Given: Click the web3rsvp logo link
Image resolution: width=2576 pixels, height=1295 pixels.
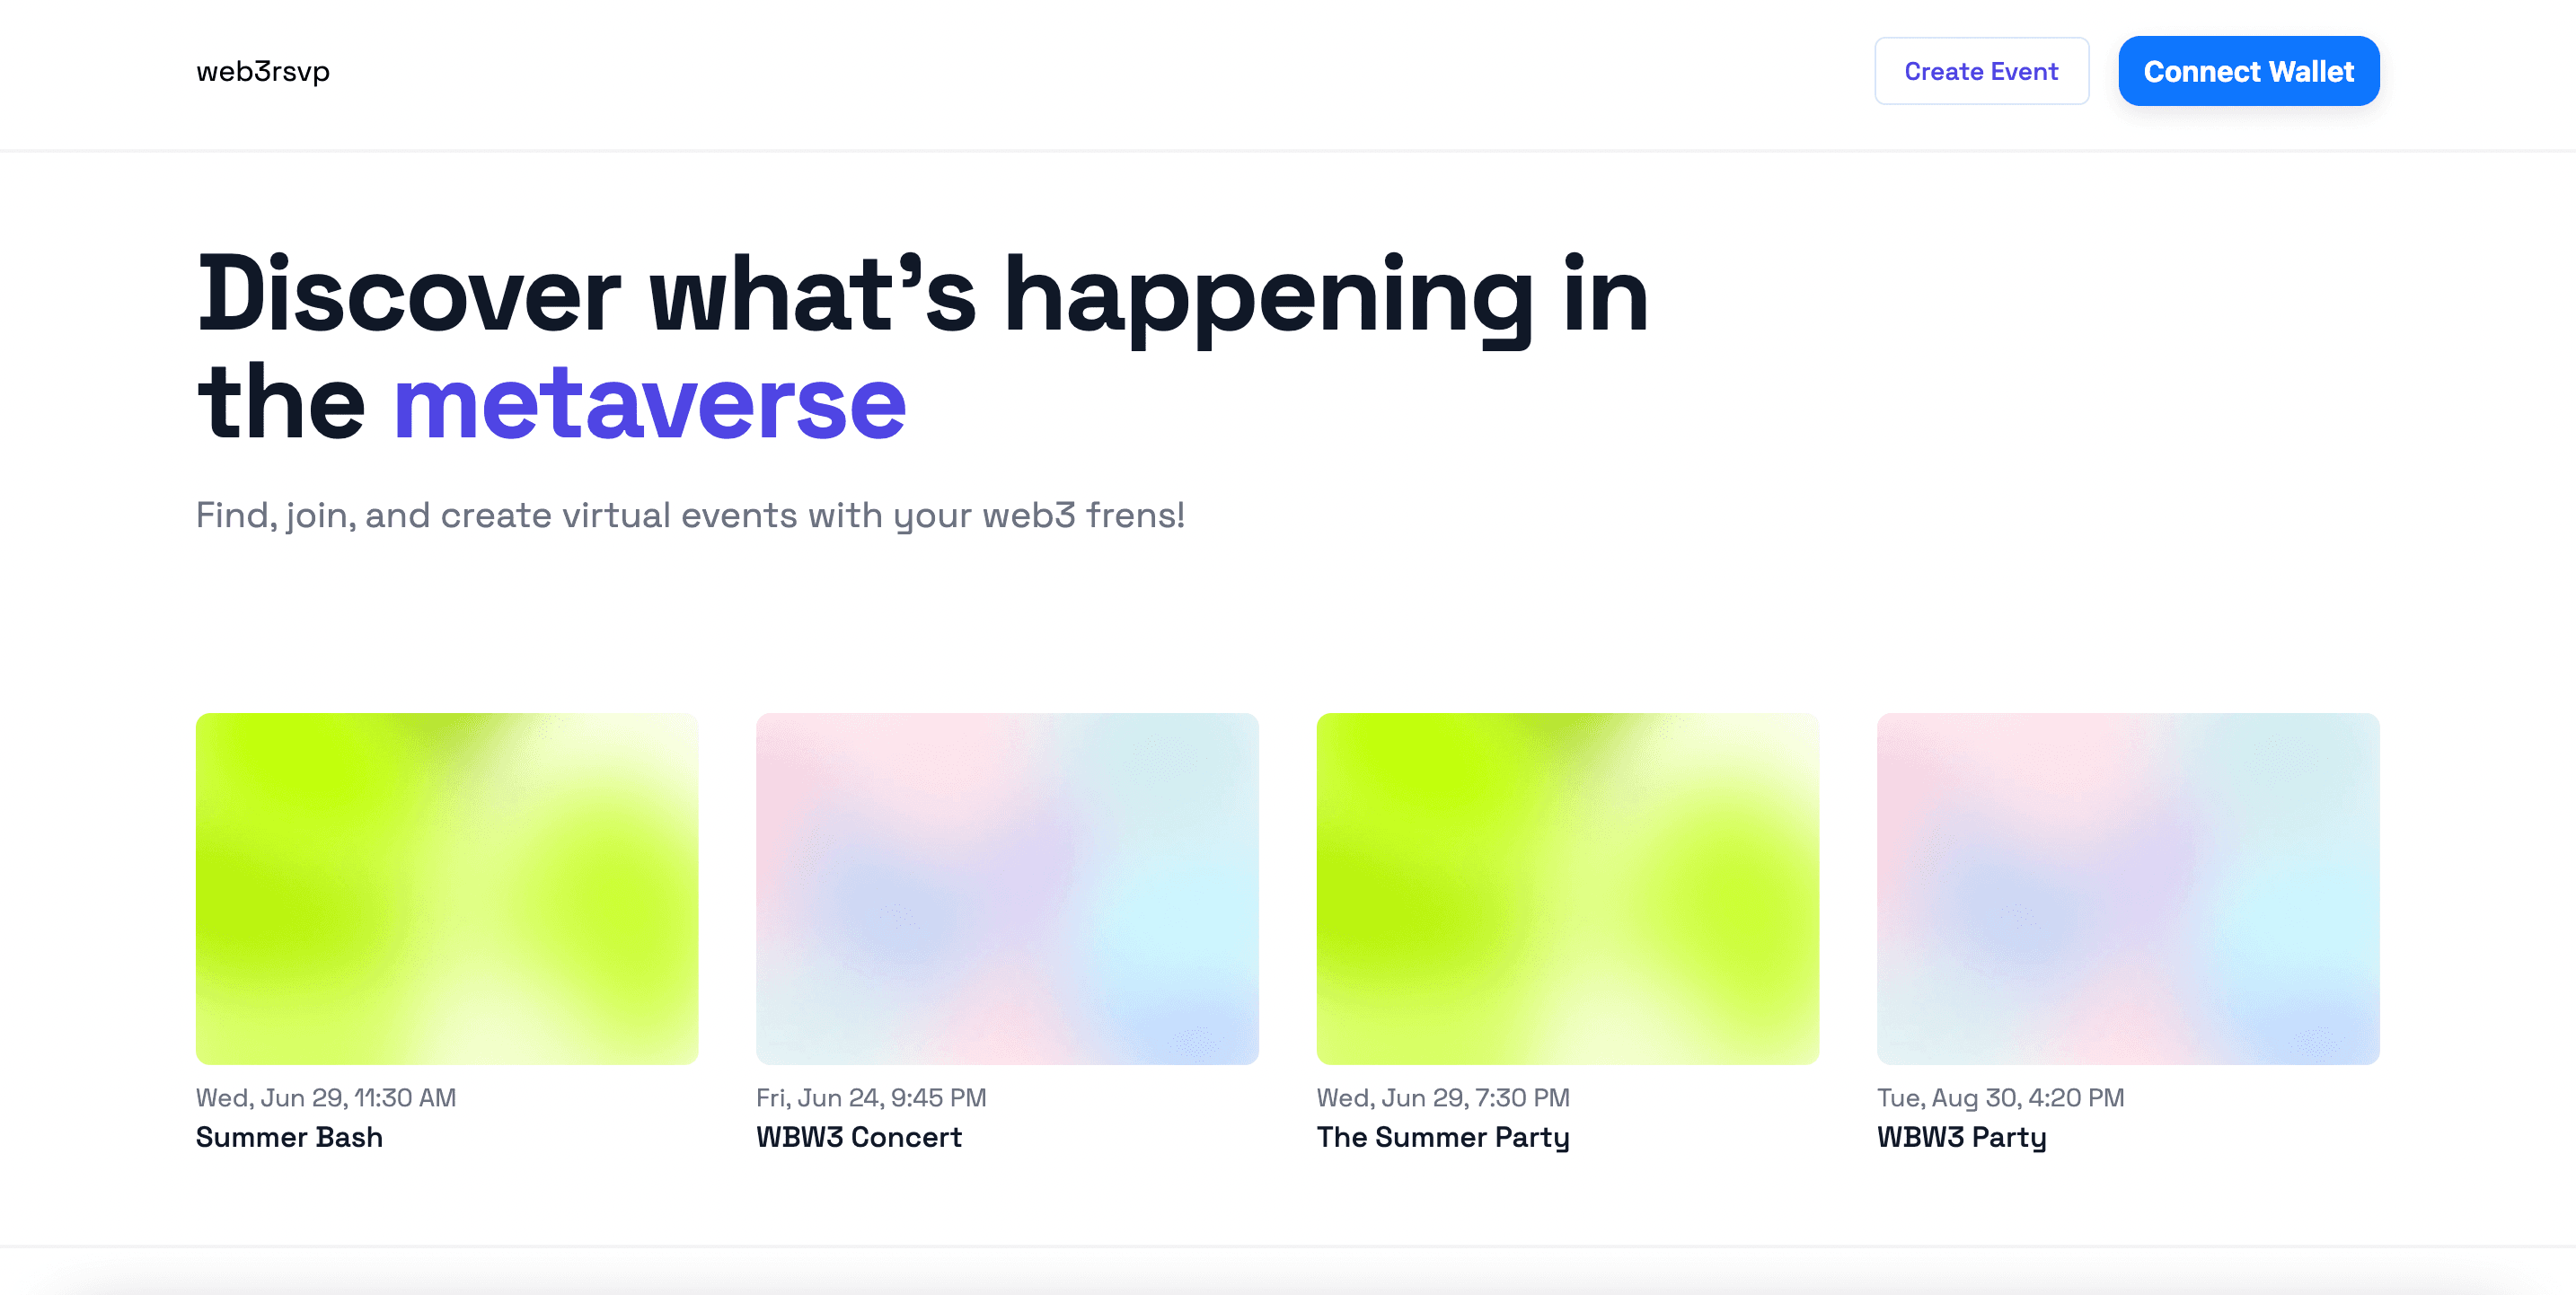Looking at the screenshot, I should coord(263,72).
